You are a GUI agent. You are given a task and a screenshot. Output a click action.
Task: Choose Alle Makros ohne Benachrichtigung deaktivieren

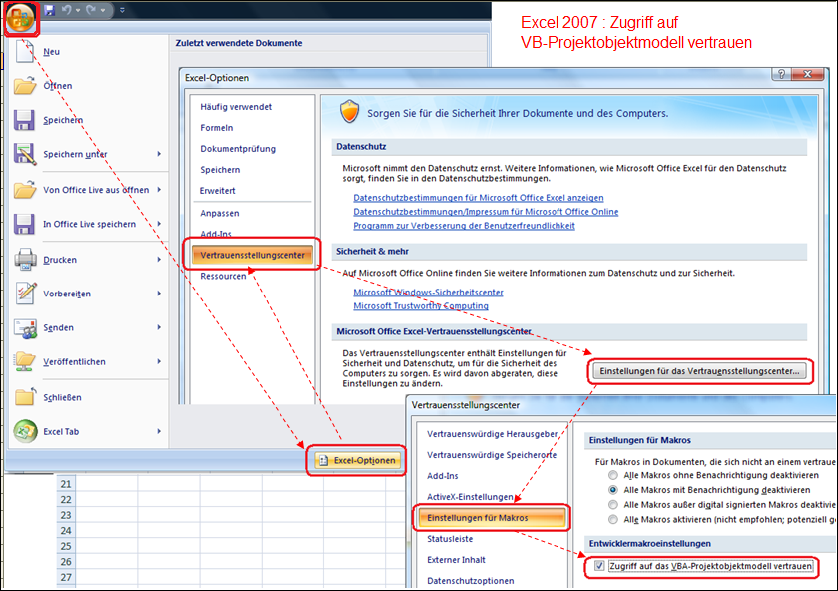click(x=612, y=475)
